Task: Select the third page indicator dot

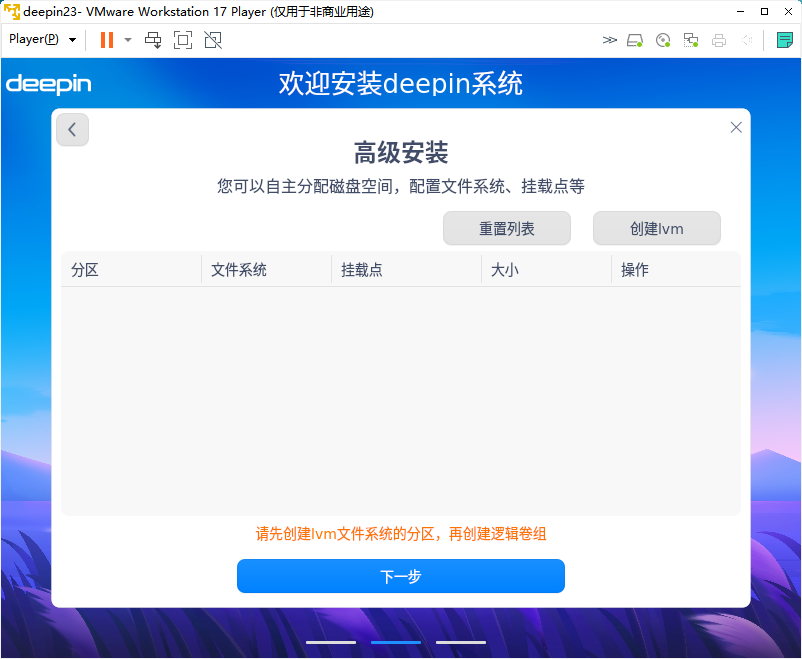Action: [460, 642]
